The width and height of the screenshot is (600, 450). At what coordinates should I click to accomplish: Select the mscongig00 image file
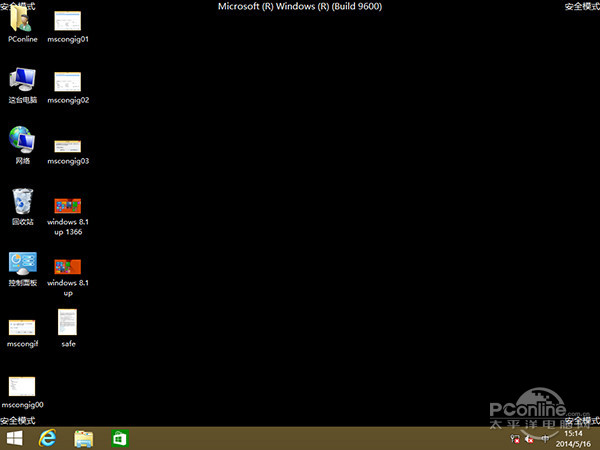click(22, 387)
